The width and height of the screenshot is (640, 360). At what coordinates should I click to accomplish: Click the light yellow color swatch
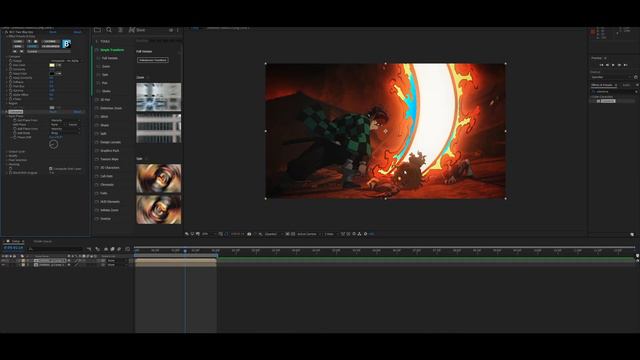[x=52, y=65]
